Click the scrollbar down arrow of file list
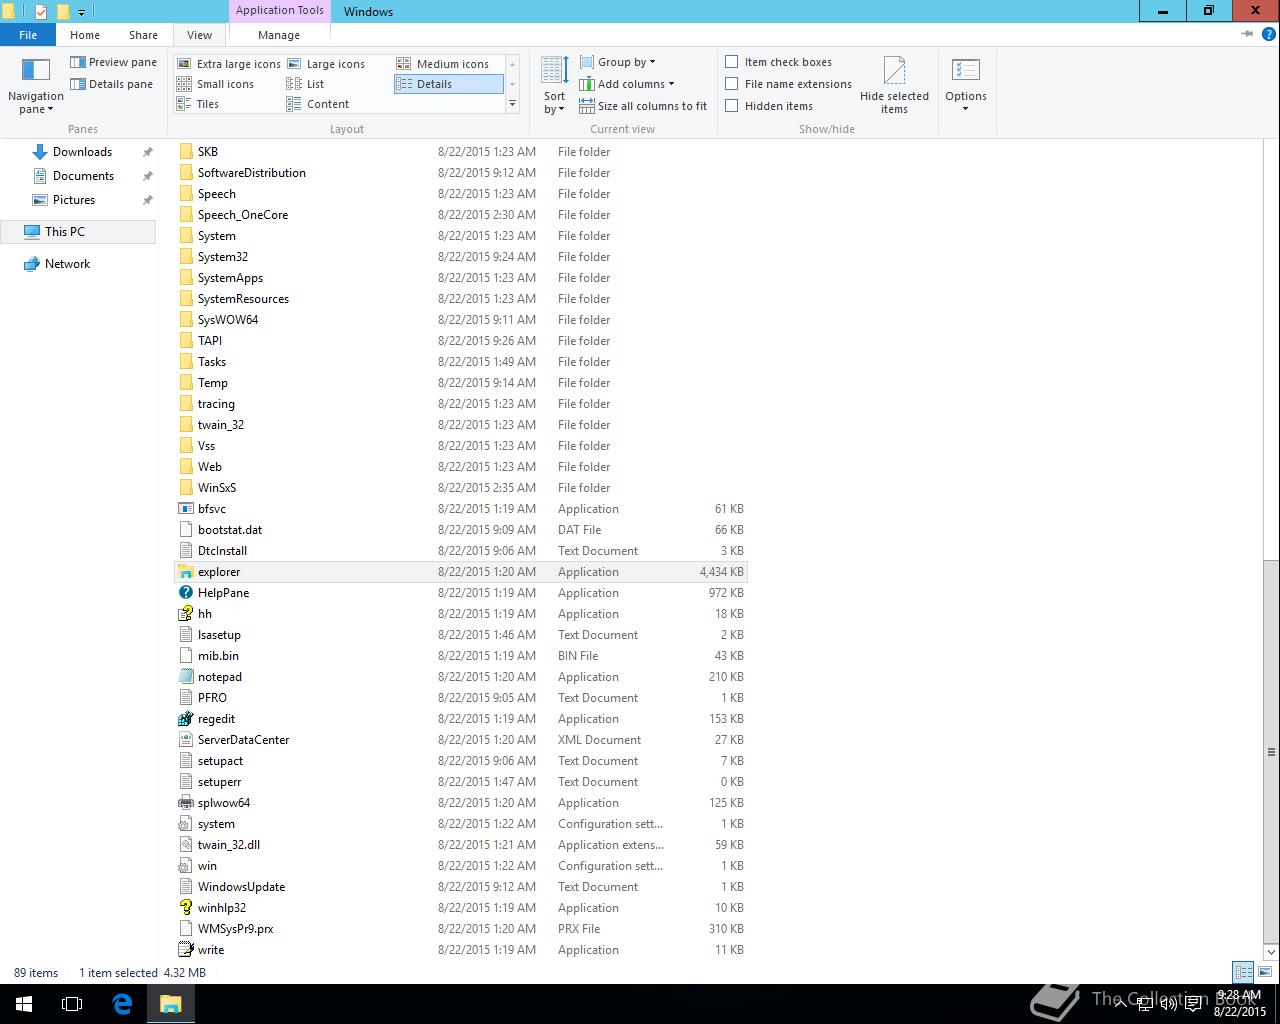Viewport: 1280px width, 1024px height. [1271, 952]
